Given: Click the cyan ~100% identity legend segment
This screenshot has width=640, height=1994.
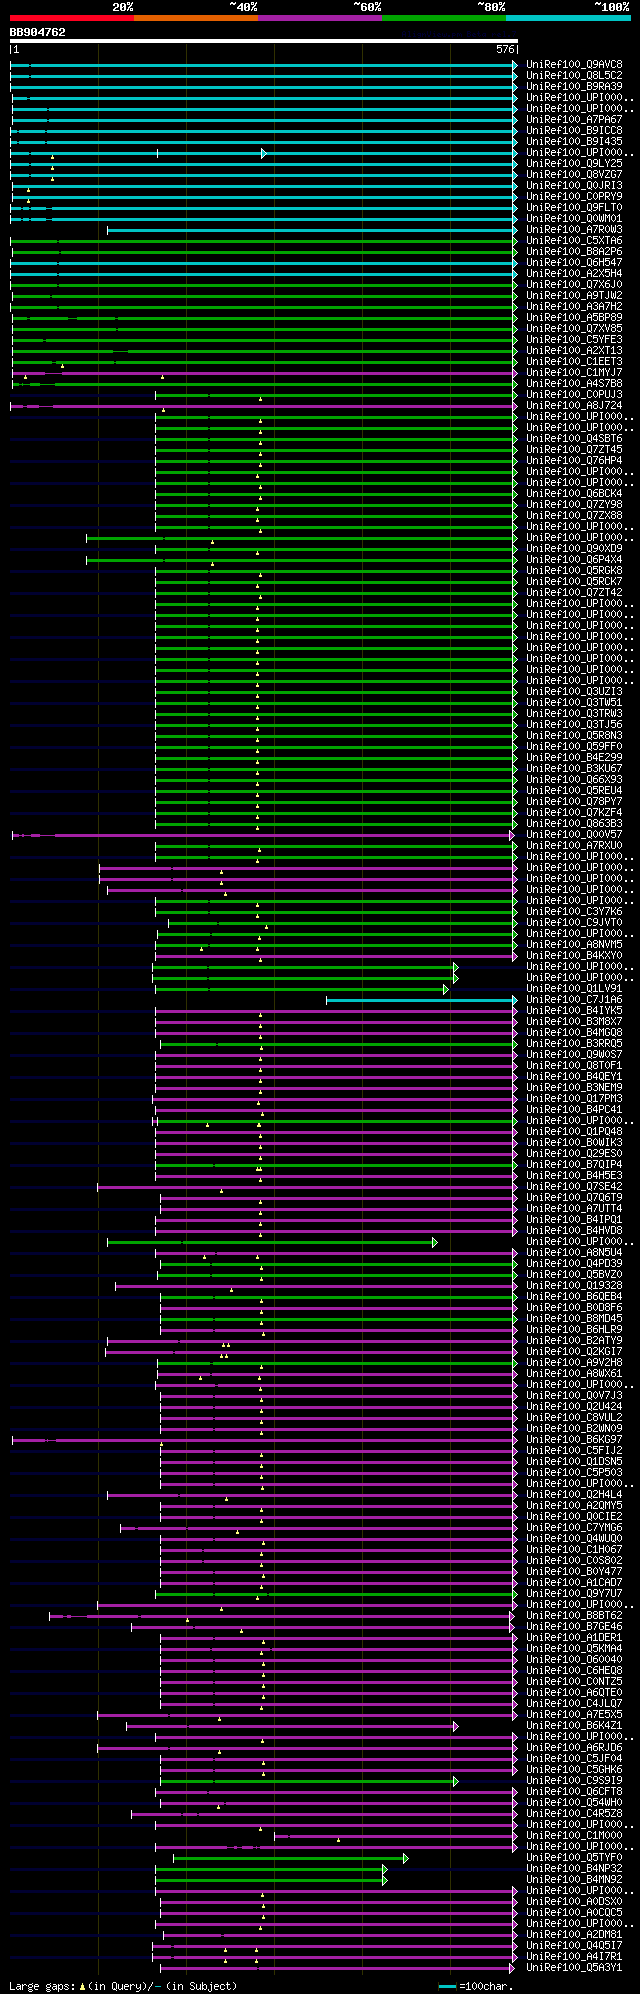Looking at the screenshot, I should (567, 18).
